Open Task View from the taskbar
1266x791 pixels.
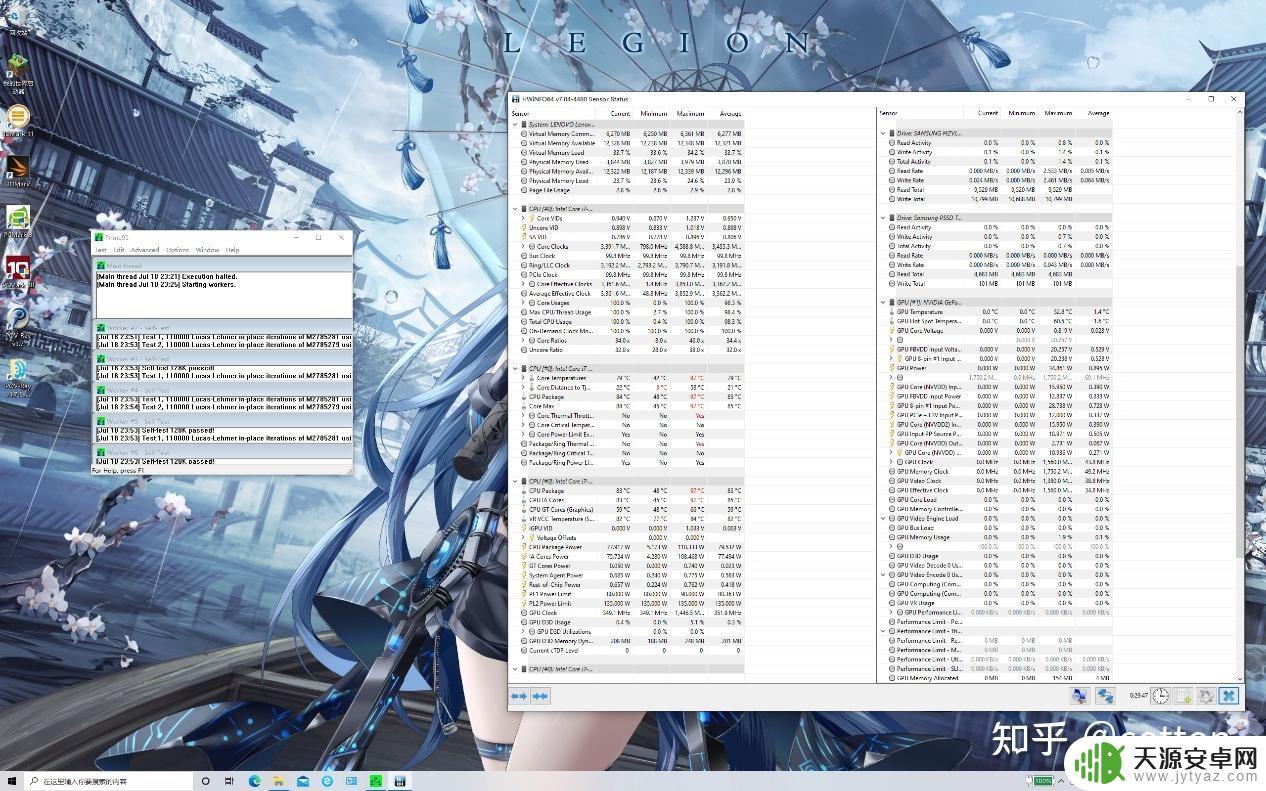click(229, 781)
